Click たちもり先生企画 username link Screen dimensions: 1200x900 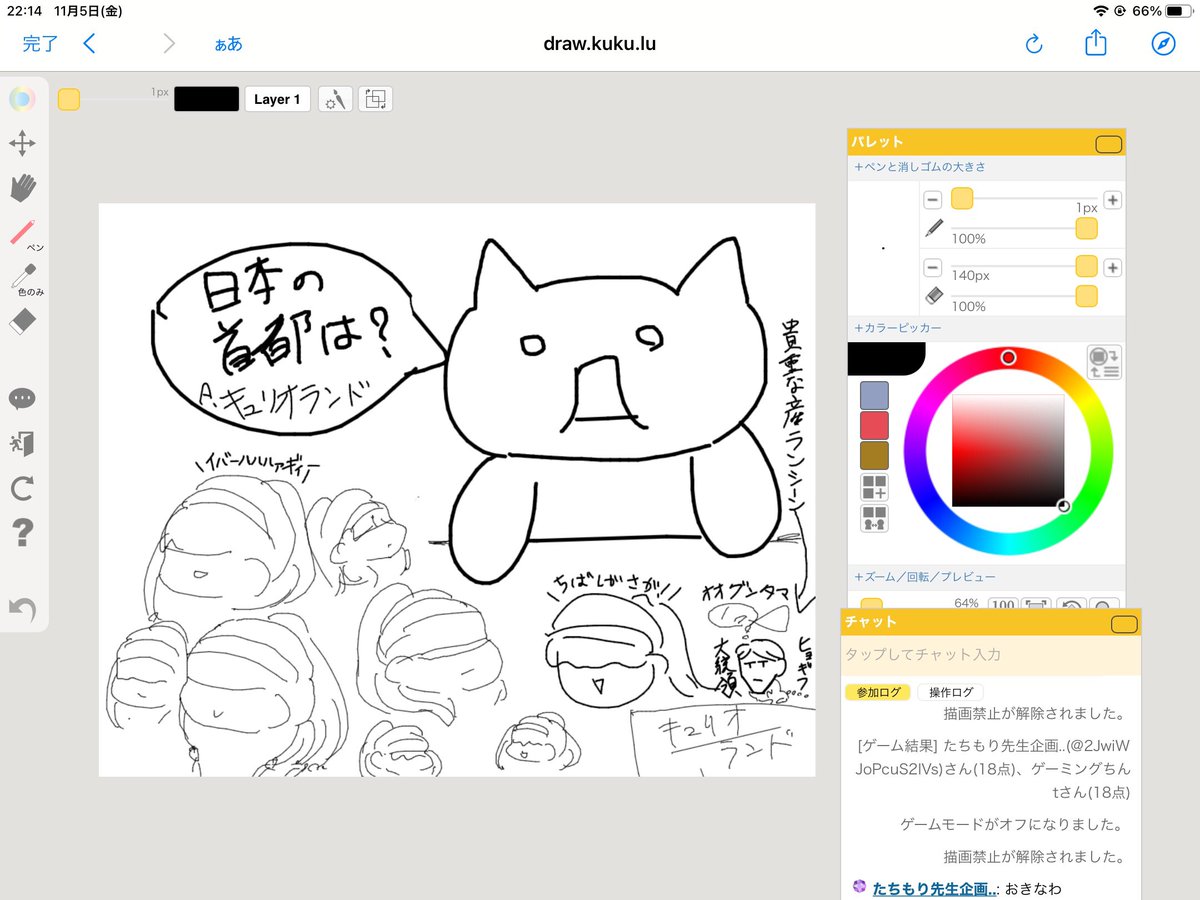pos(934,888)
